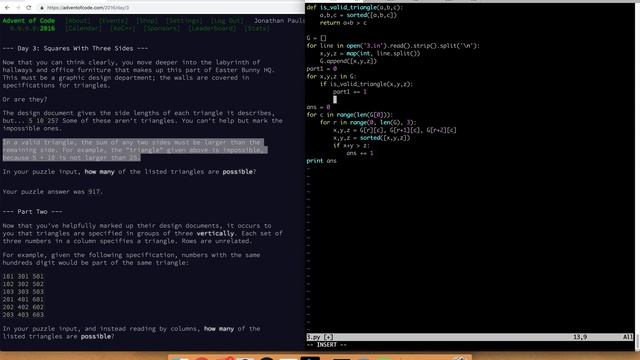Open the [Settings] link
This screenshot has width=640, height=360.
(x=184, y=20)
